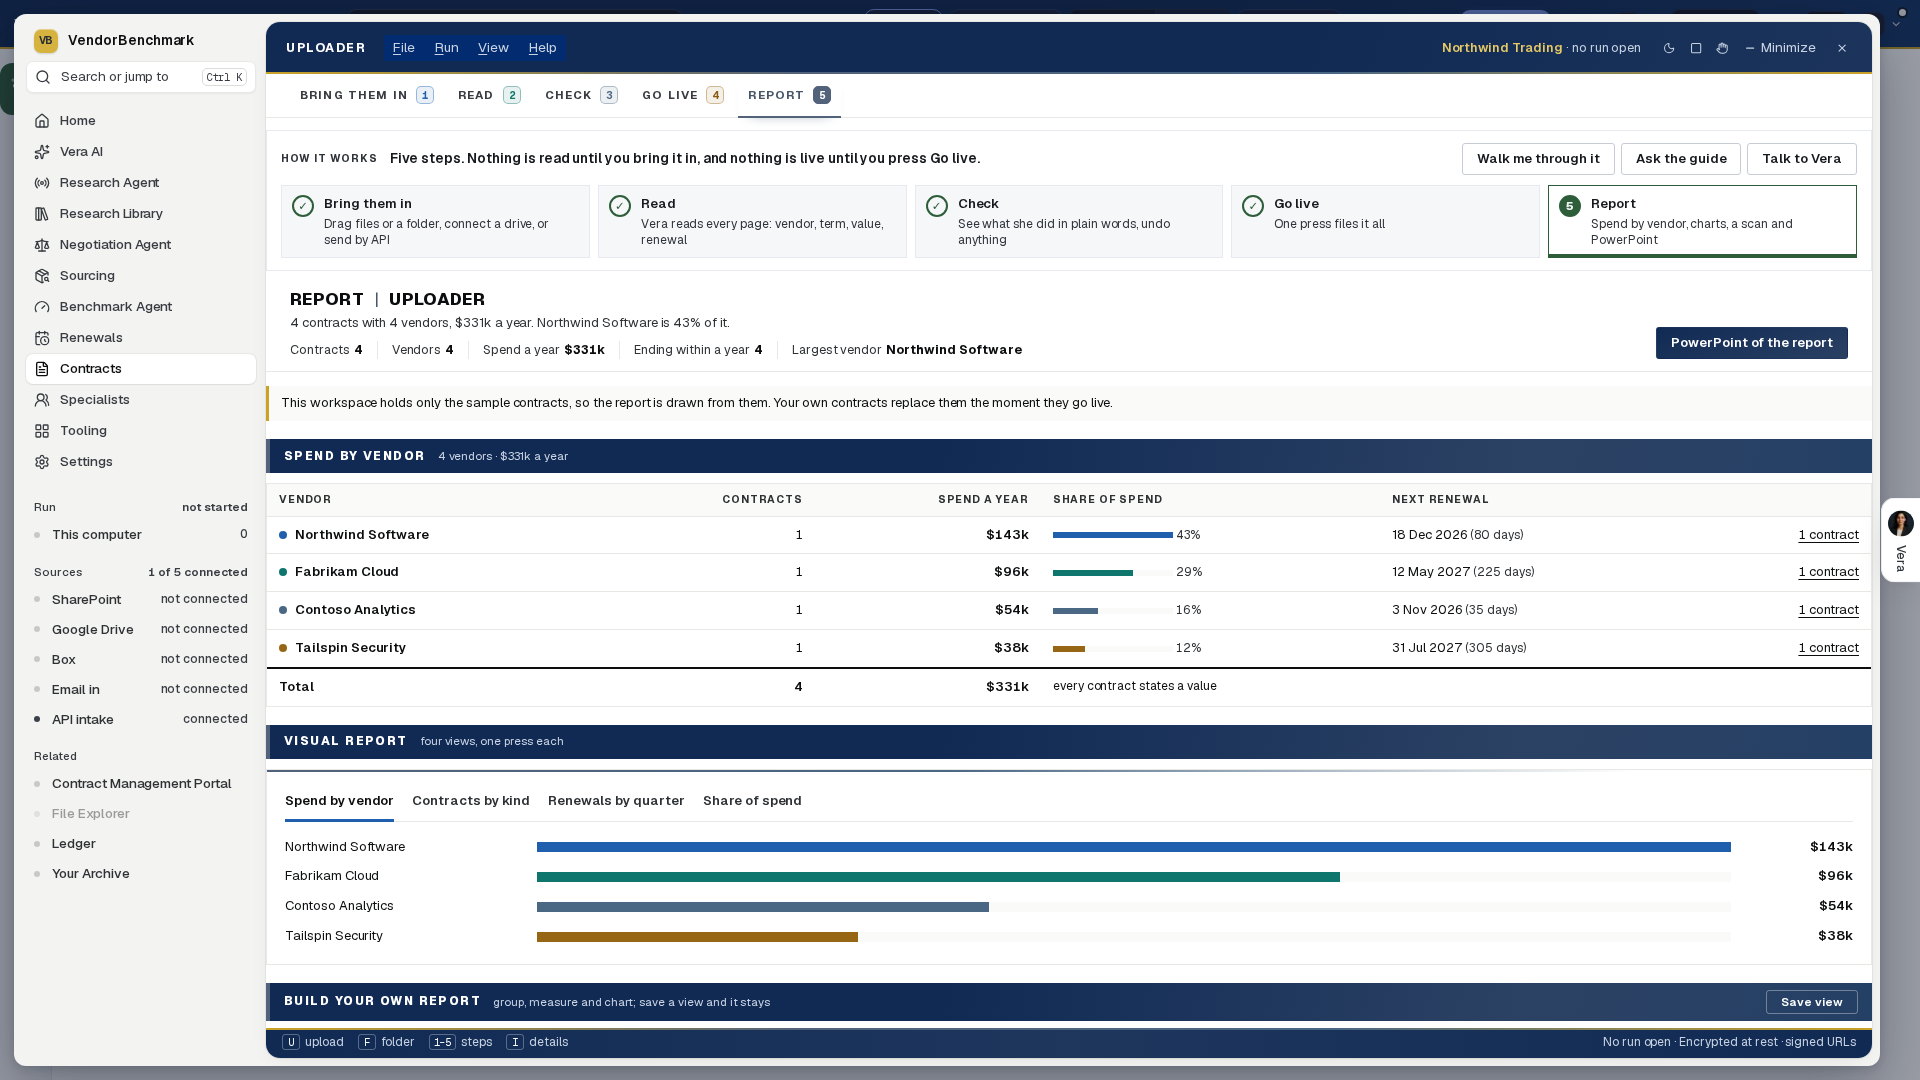Open Settings via its gear icon
The height and width of the screenshot is (1080, 1920).
(42, 462)
